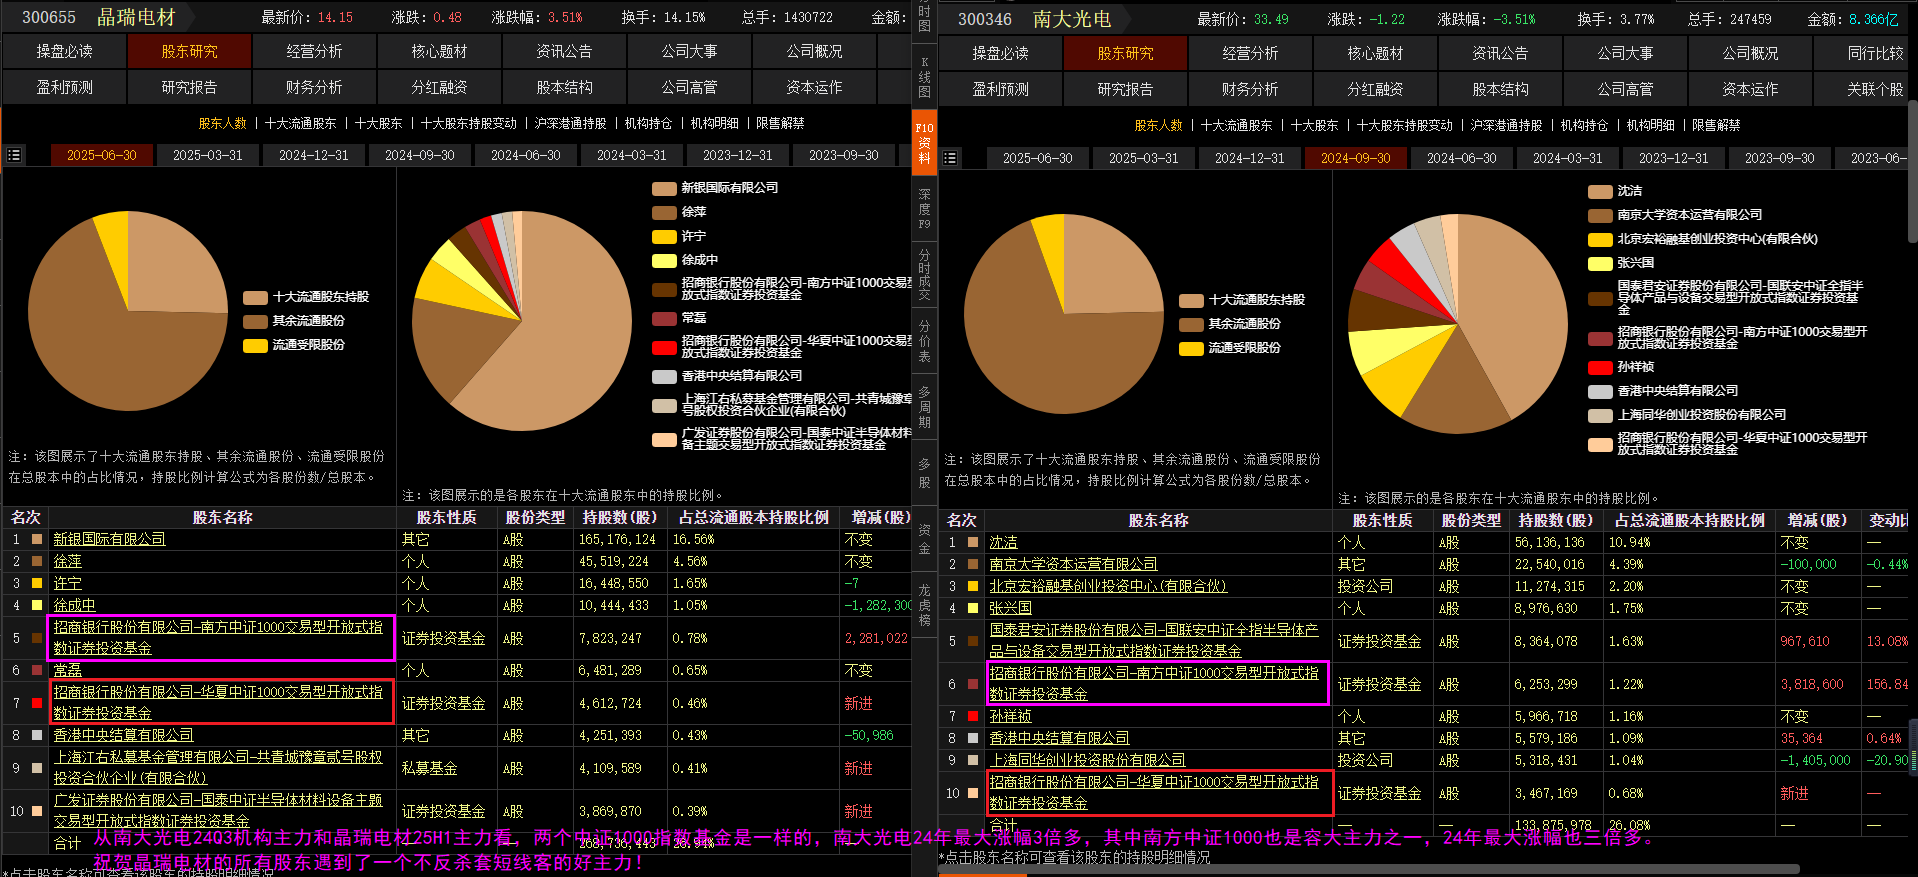Open 分红融资 in 南大光电 panel
Image resolution: width=1918 pixels, height=877 pixels.
[1375, 89]
